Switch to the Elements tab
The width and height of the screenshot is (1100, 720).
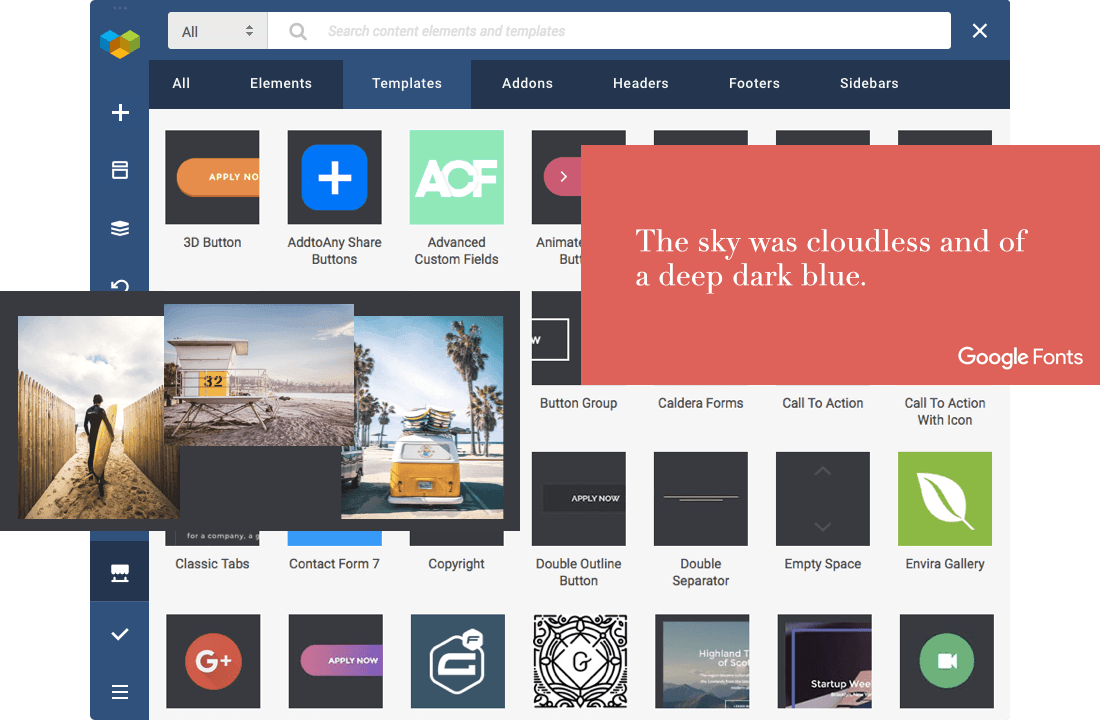280,84
